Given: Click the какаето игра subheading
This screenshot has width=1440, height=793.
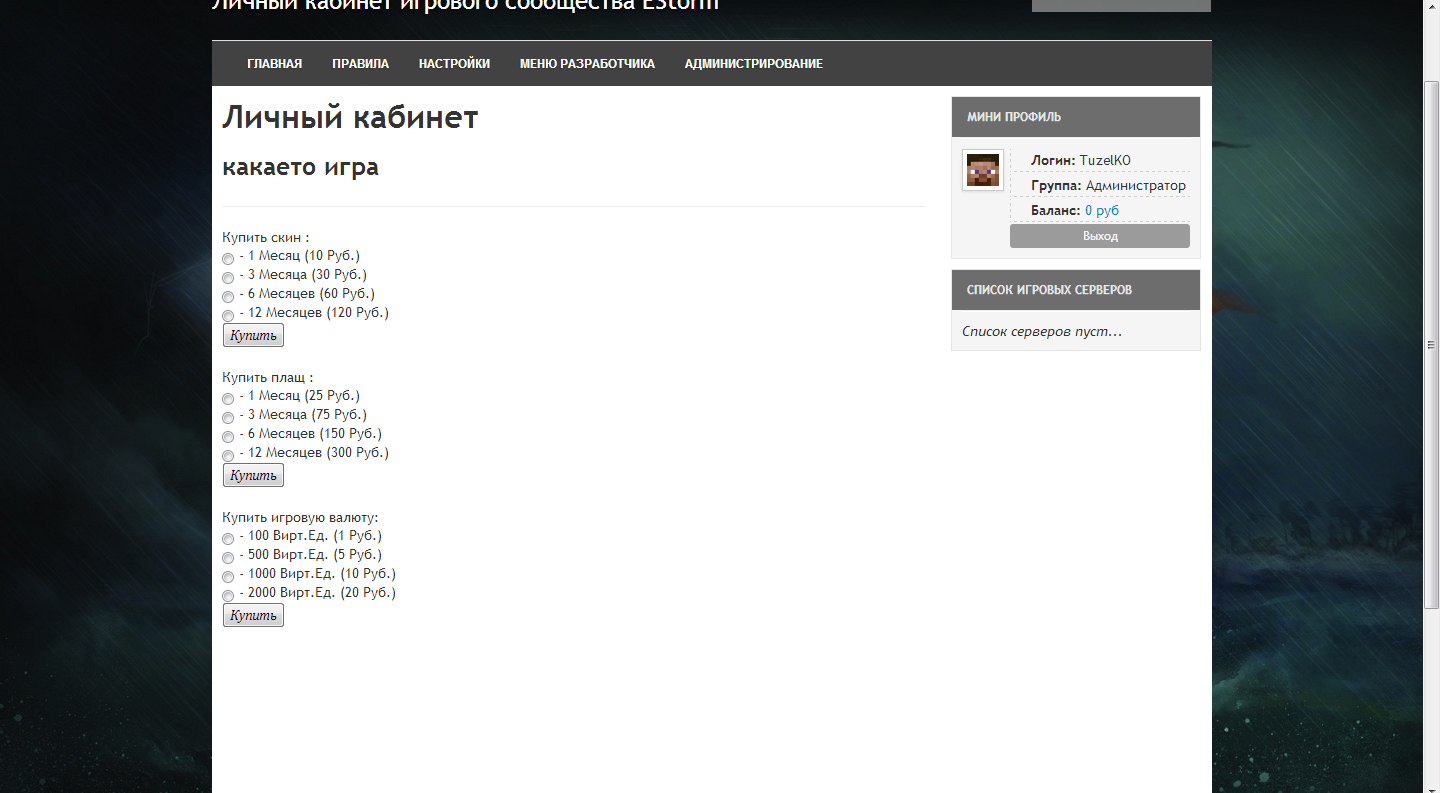Looking at the screenshot, I should point(300,167).
